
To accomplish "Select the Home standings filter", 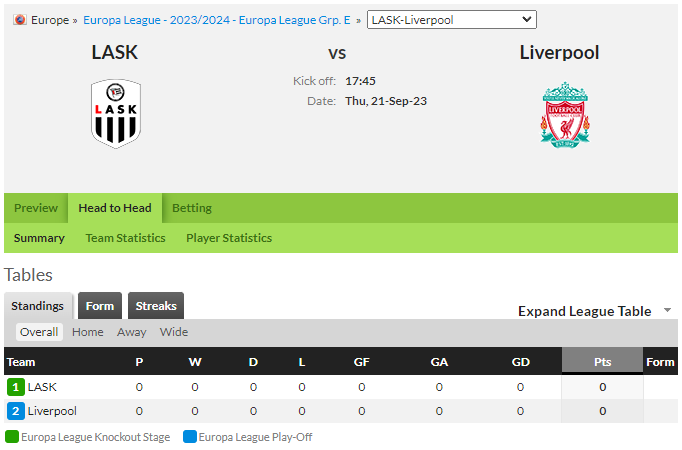I will click(x=87, y=332).
